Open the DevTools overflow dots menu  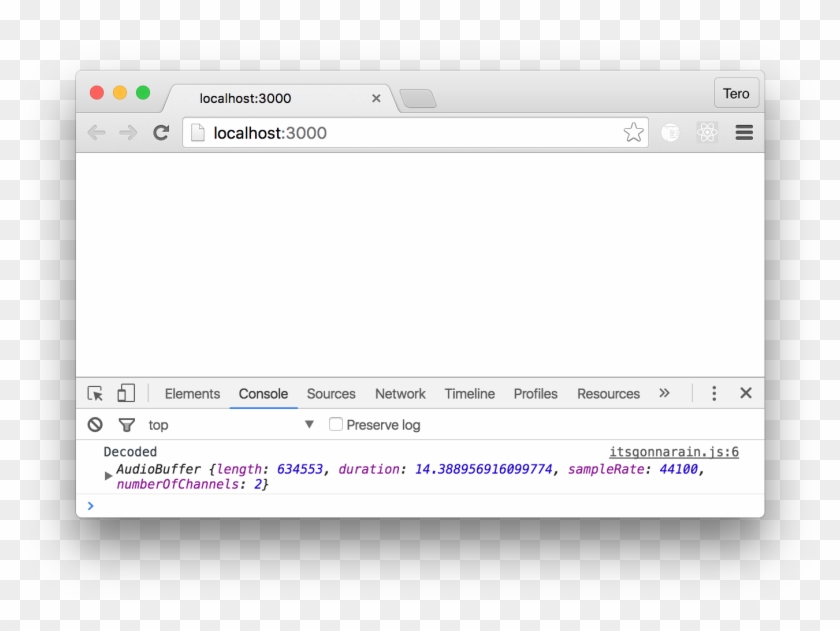click(x=714, y=393)
